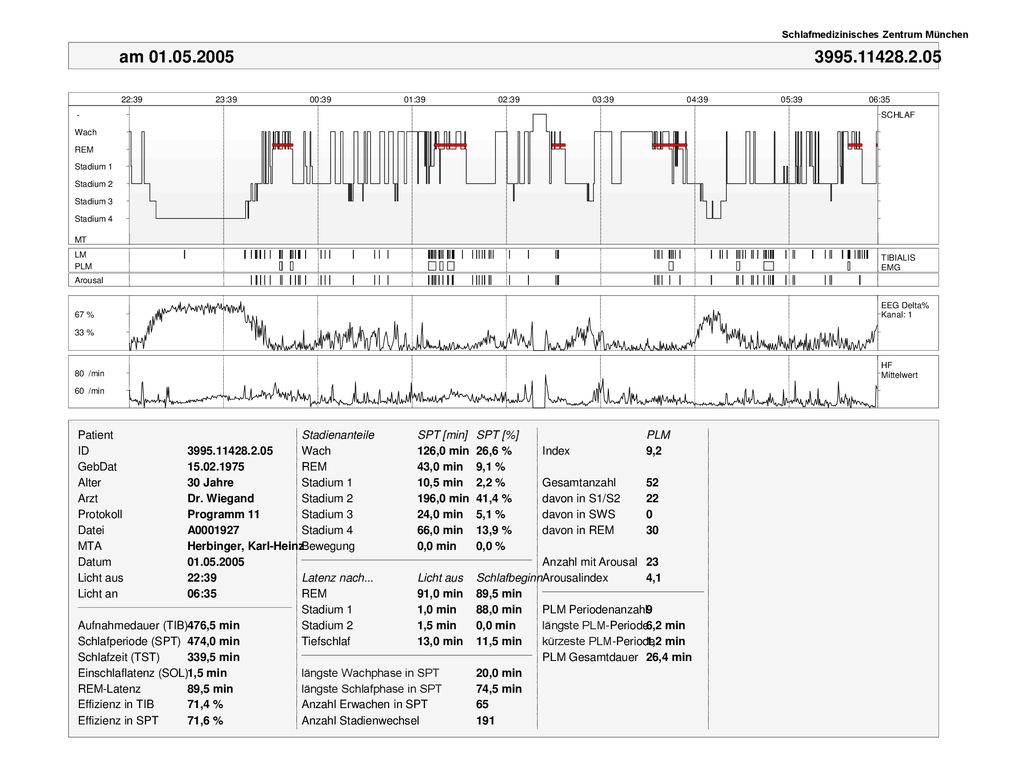Select the 05:39 time axis label
The height and width of the screenshot is (768, 1024).
792,100
